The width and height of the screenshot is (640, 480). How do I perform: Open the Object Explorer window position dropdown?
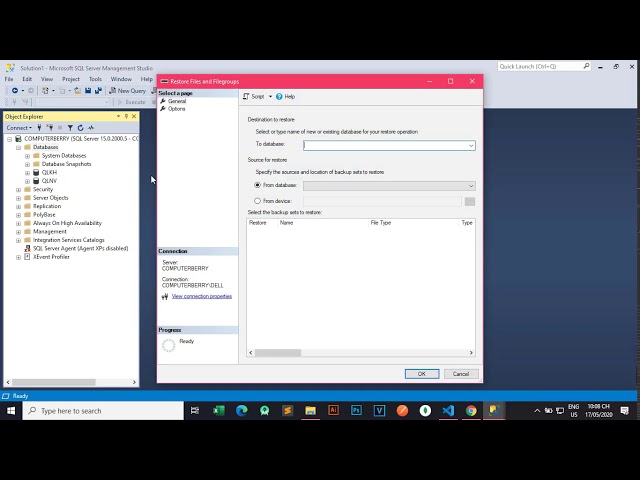coord(118,116)
